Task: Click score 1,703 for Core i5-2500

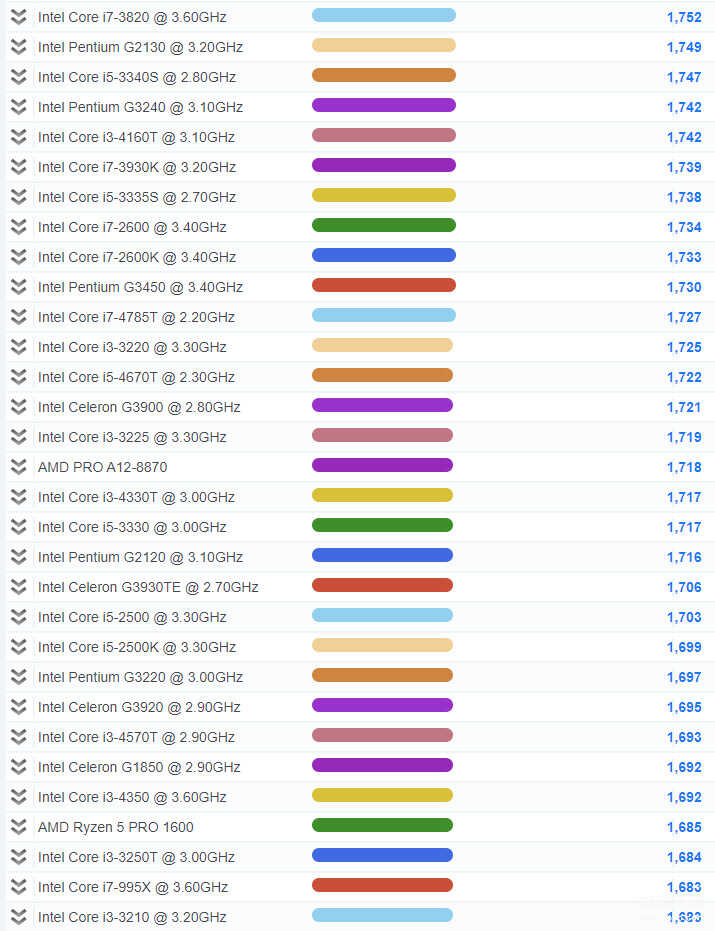Action: [684, 617]
